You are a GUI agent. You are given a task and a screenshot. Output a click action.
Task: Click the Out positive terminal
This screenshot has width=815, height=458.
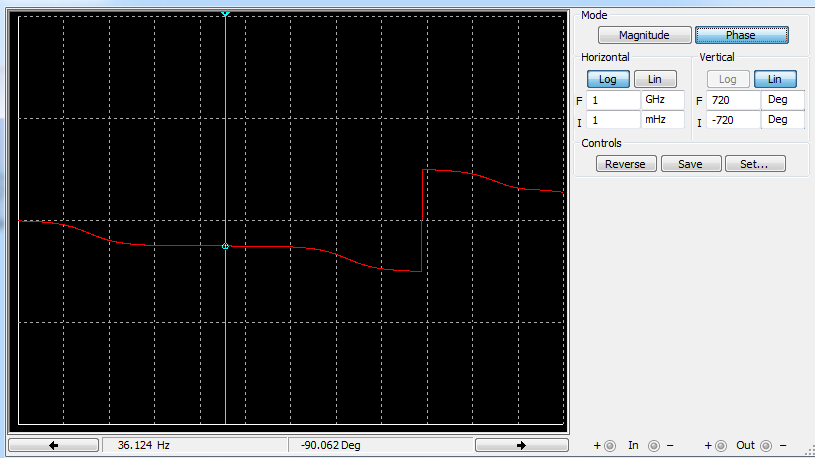[721, 446]
